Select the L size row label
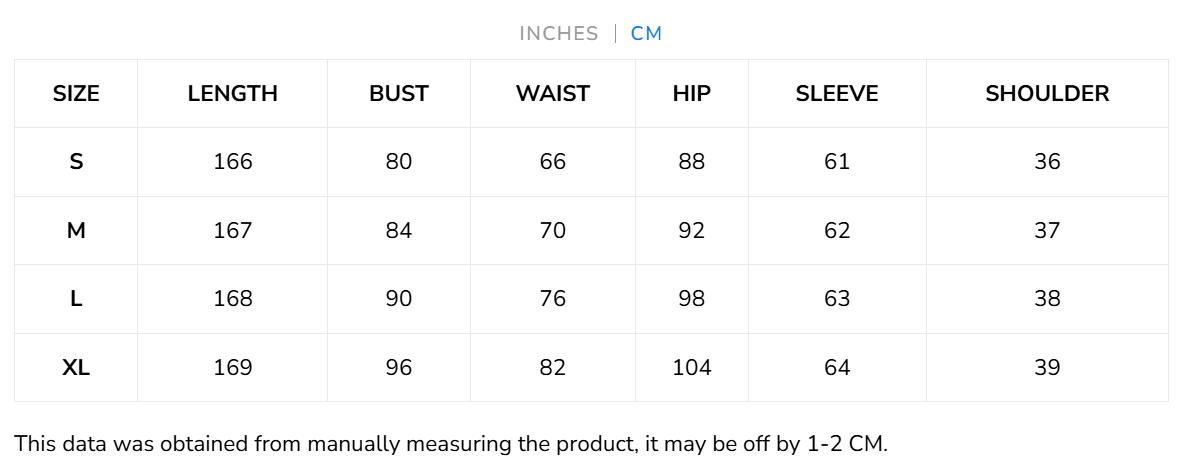 [76, 299]
